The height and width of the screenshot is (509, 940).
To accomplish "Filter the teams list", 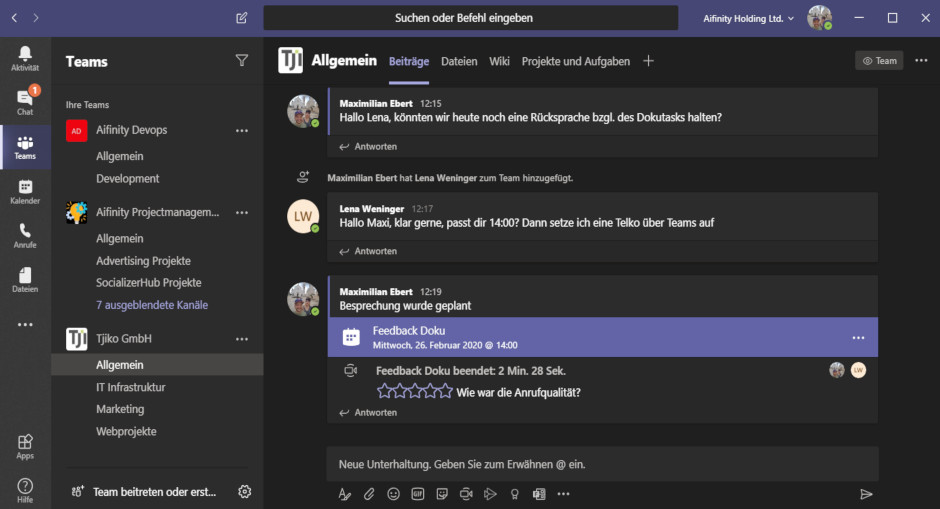I will tap(242, 61).
